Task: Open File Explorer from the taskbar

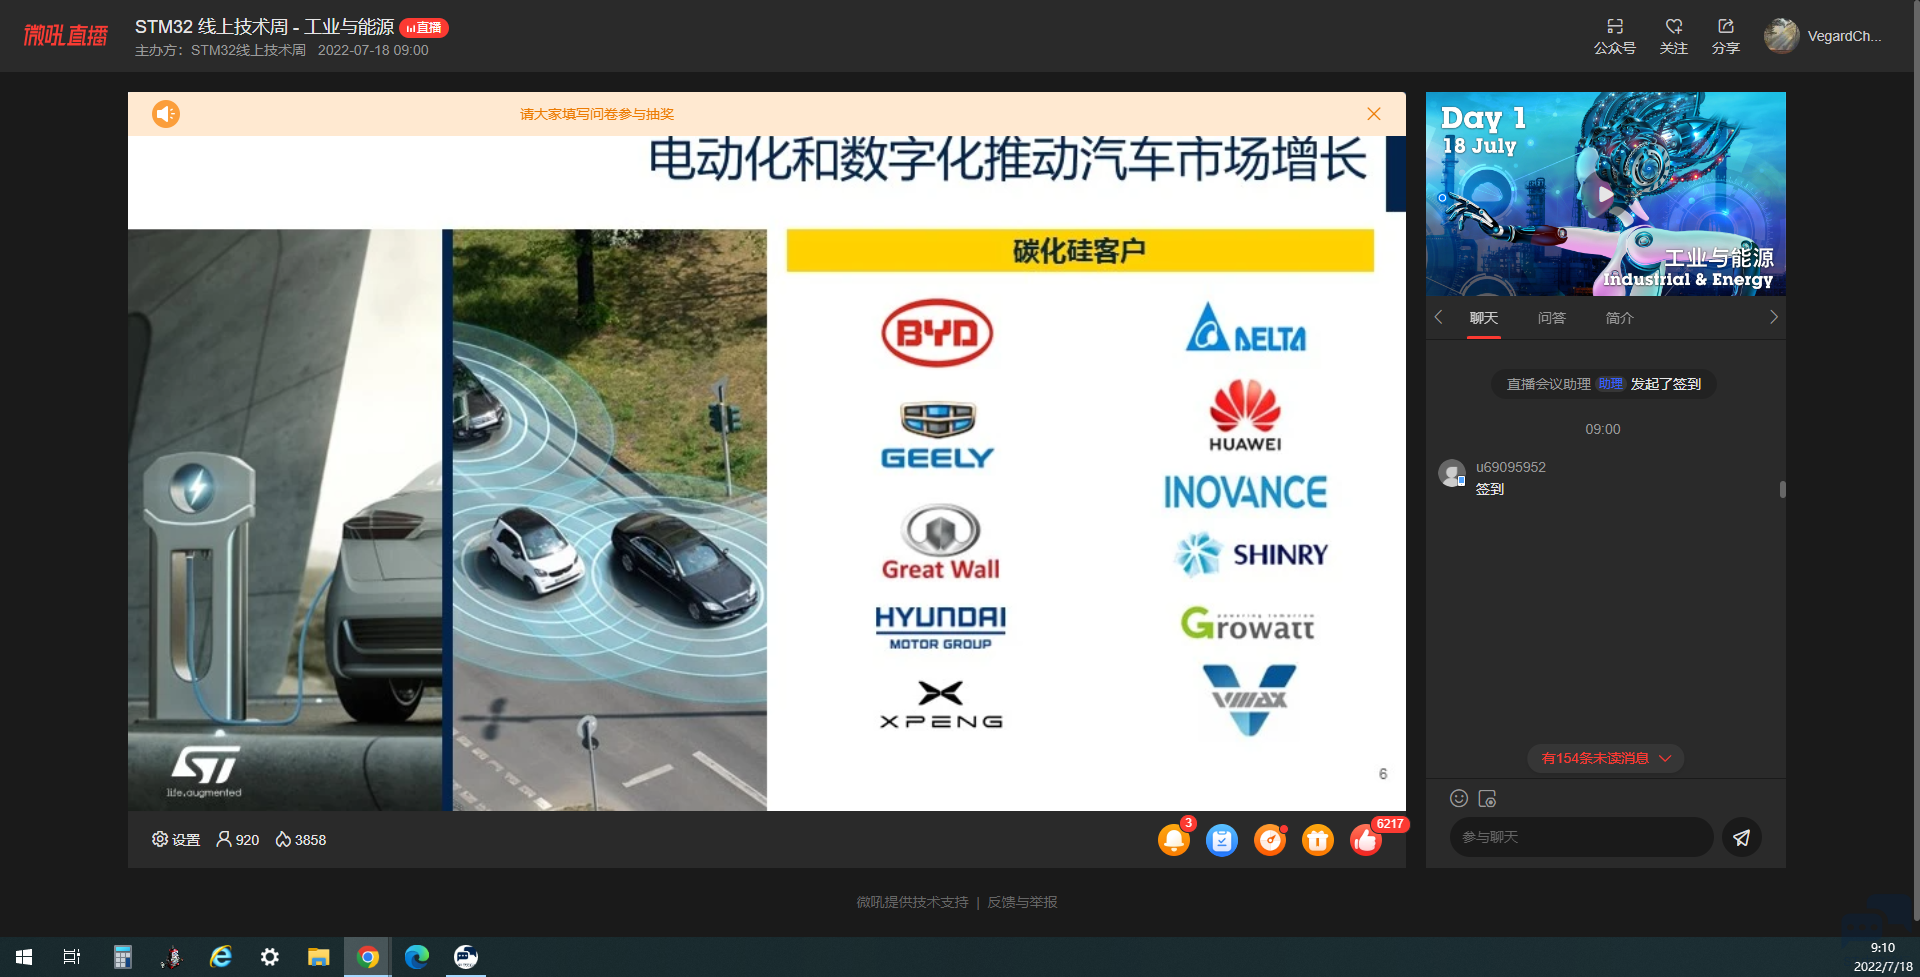Action: [318, 957]
